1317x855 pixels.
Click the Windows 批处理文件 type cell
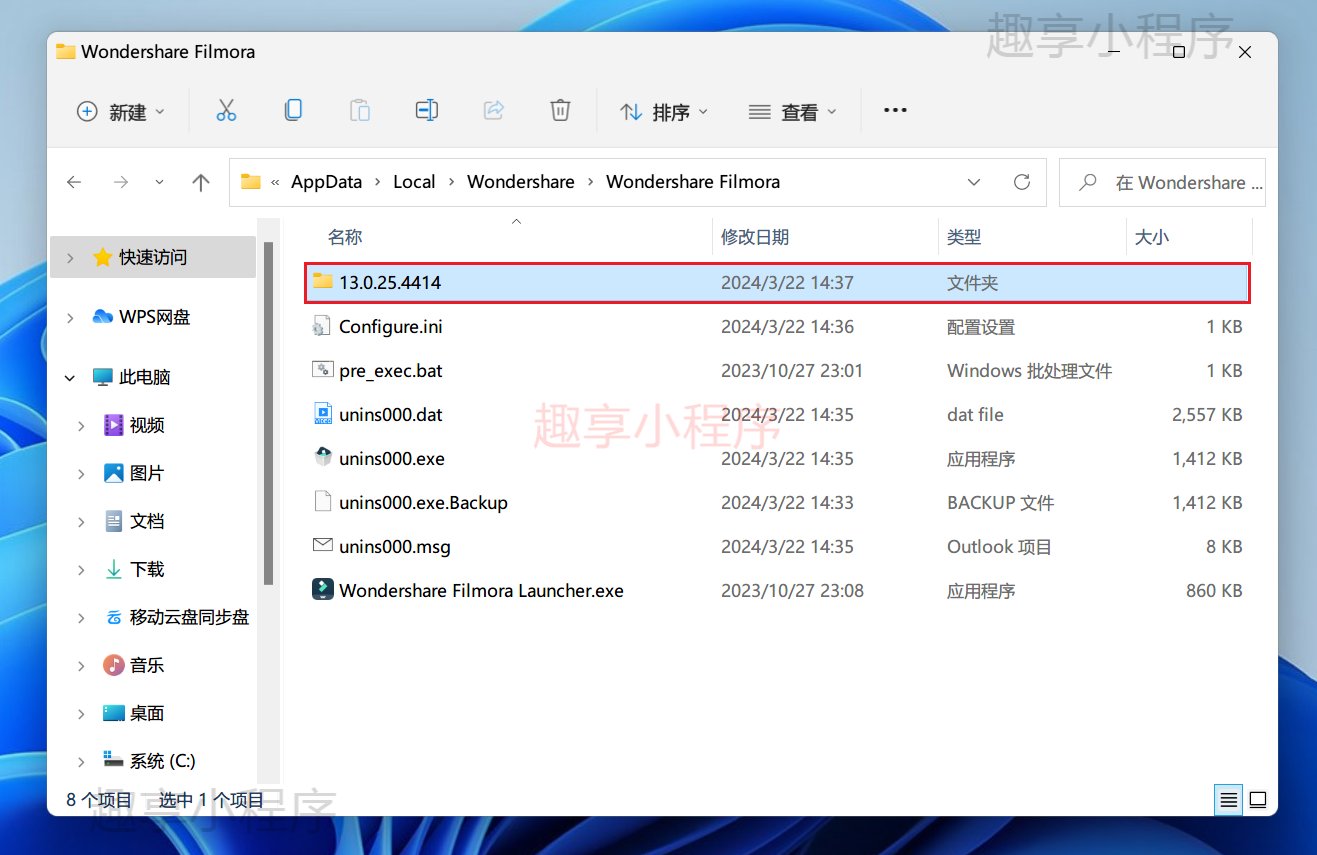point(1029,370)
